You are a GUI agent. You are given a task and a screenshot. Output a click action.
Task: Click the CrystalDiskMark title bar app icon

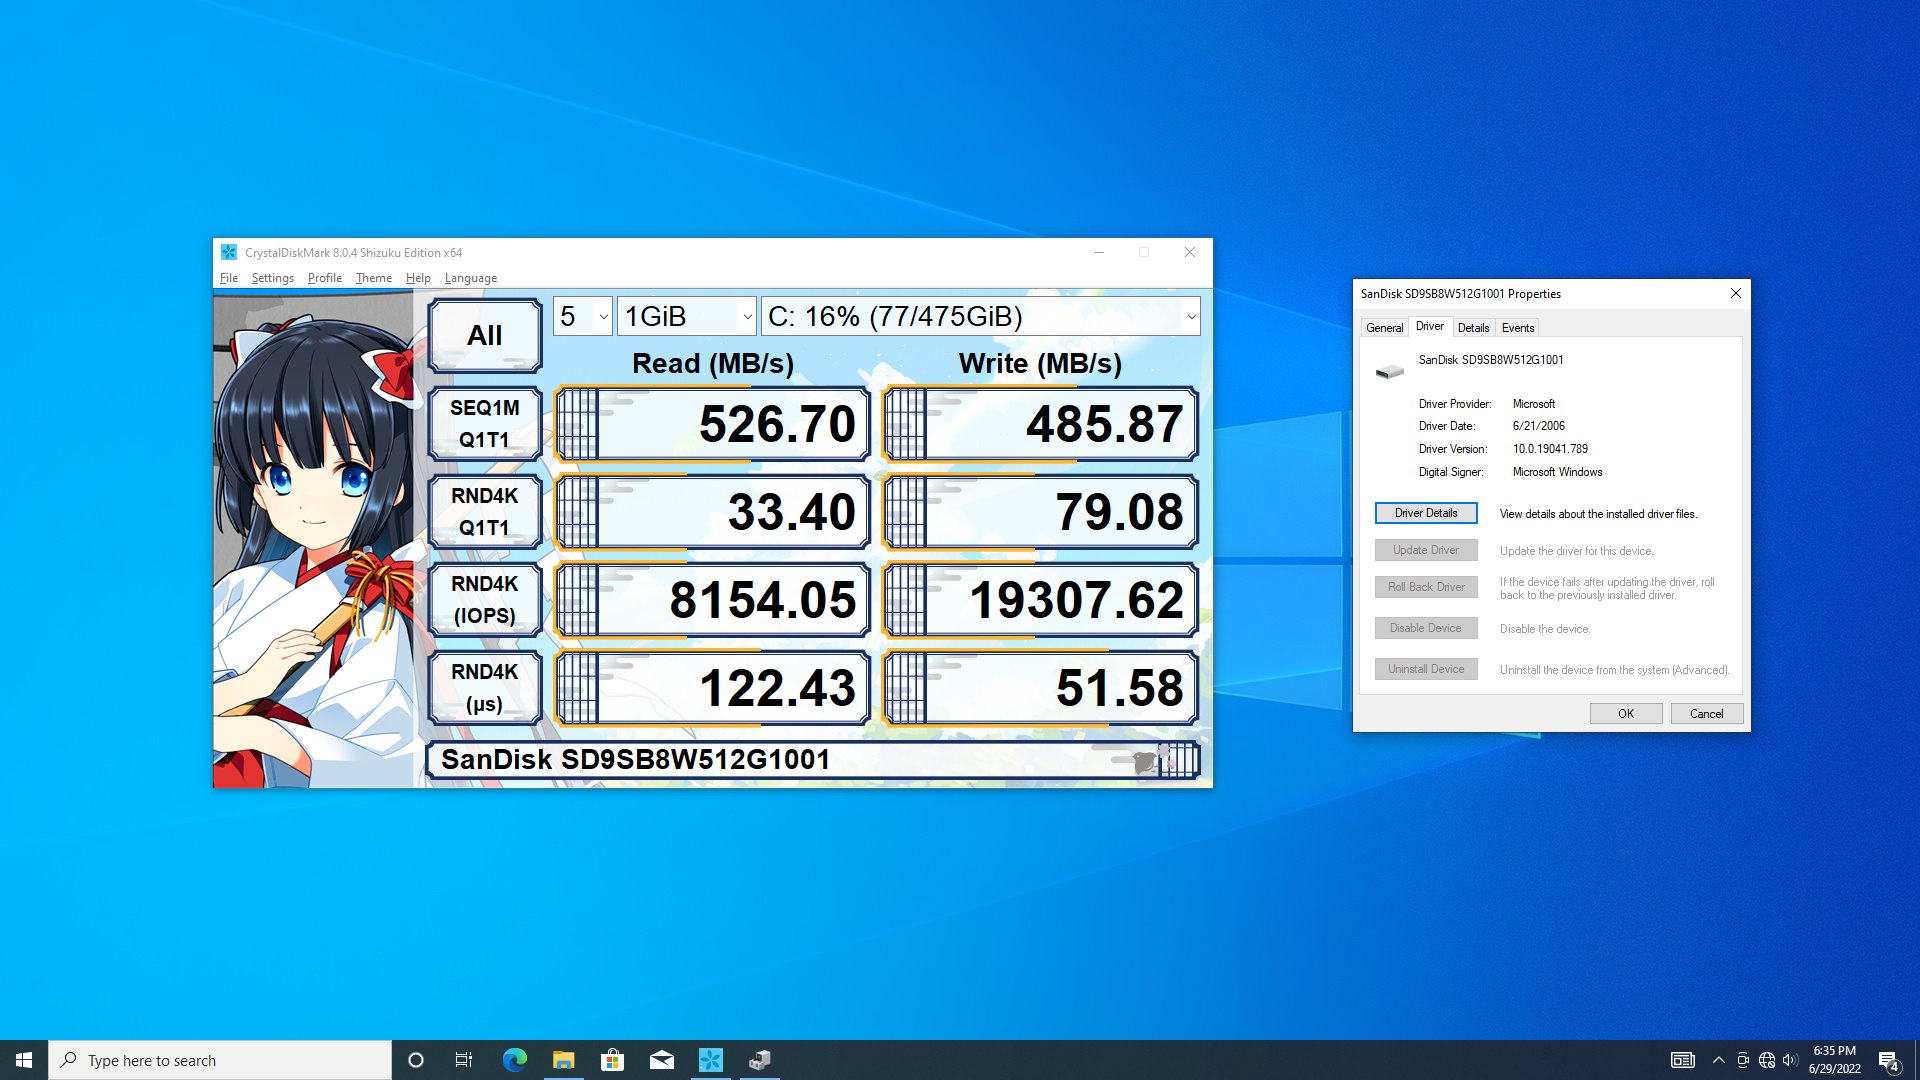(229, 252)
